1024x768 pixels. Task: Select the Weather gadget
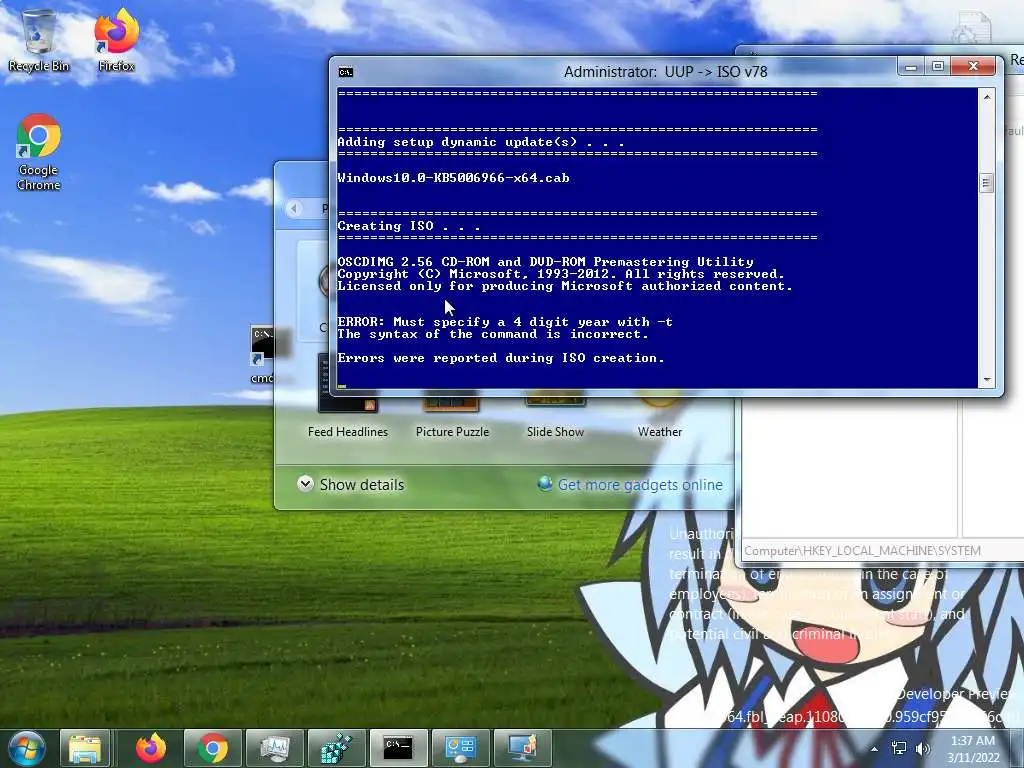pyautogui.click(x=660, y=415)
